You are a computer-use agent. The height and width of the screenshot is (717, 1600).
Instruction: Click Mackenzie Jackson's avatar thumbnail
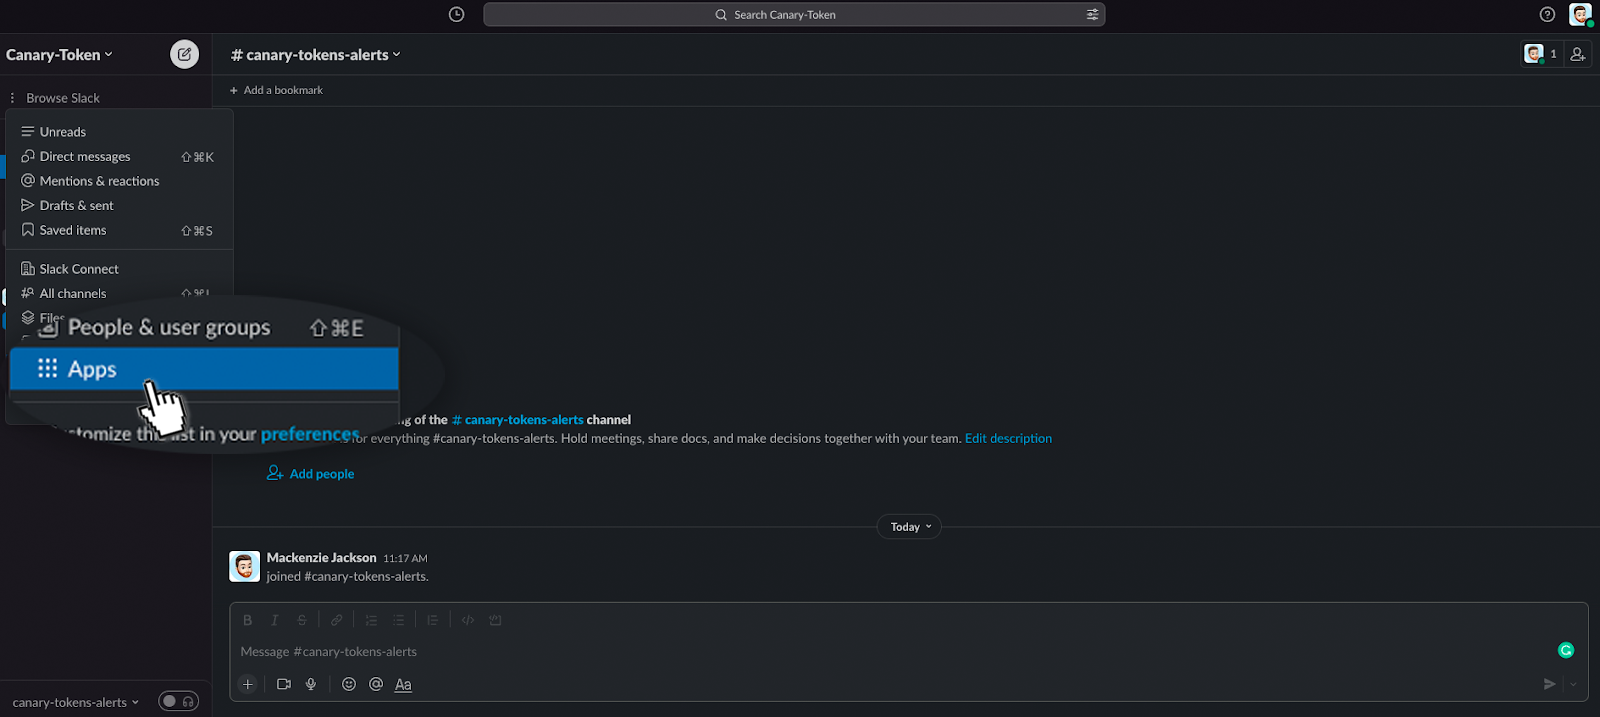coord(245,566)
